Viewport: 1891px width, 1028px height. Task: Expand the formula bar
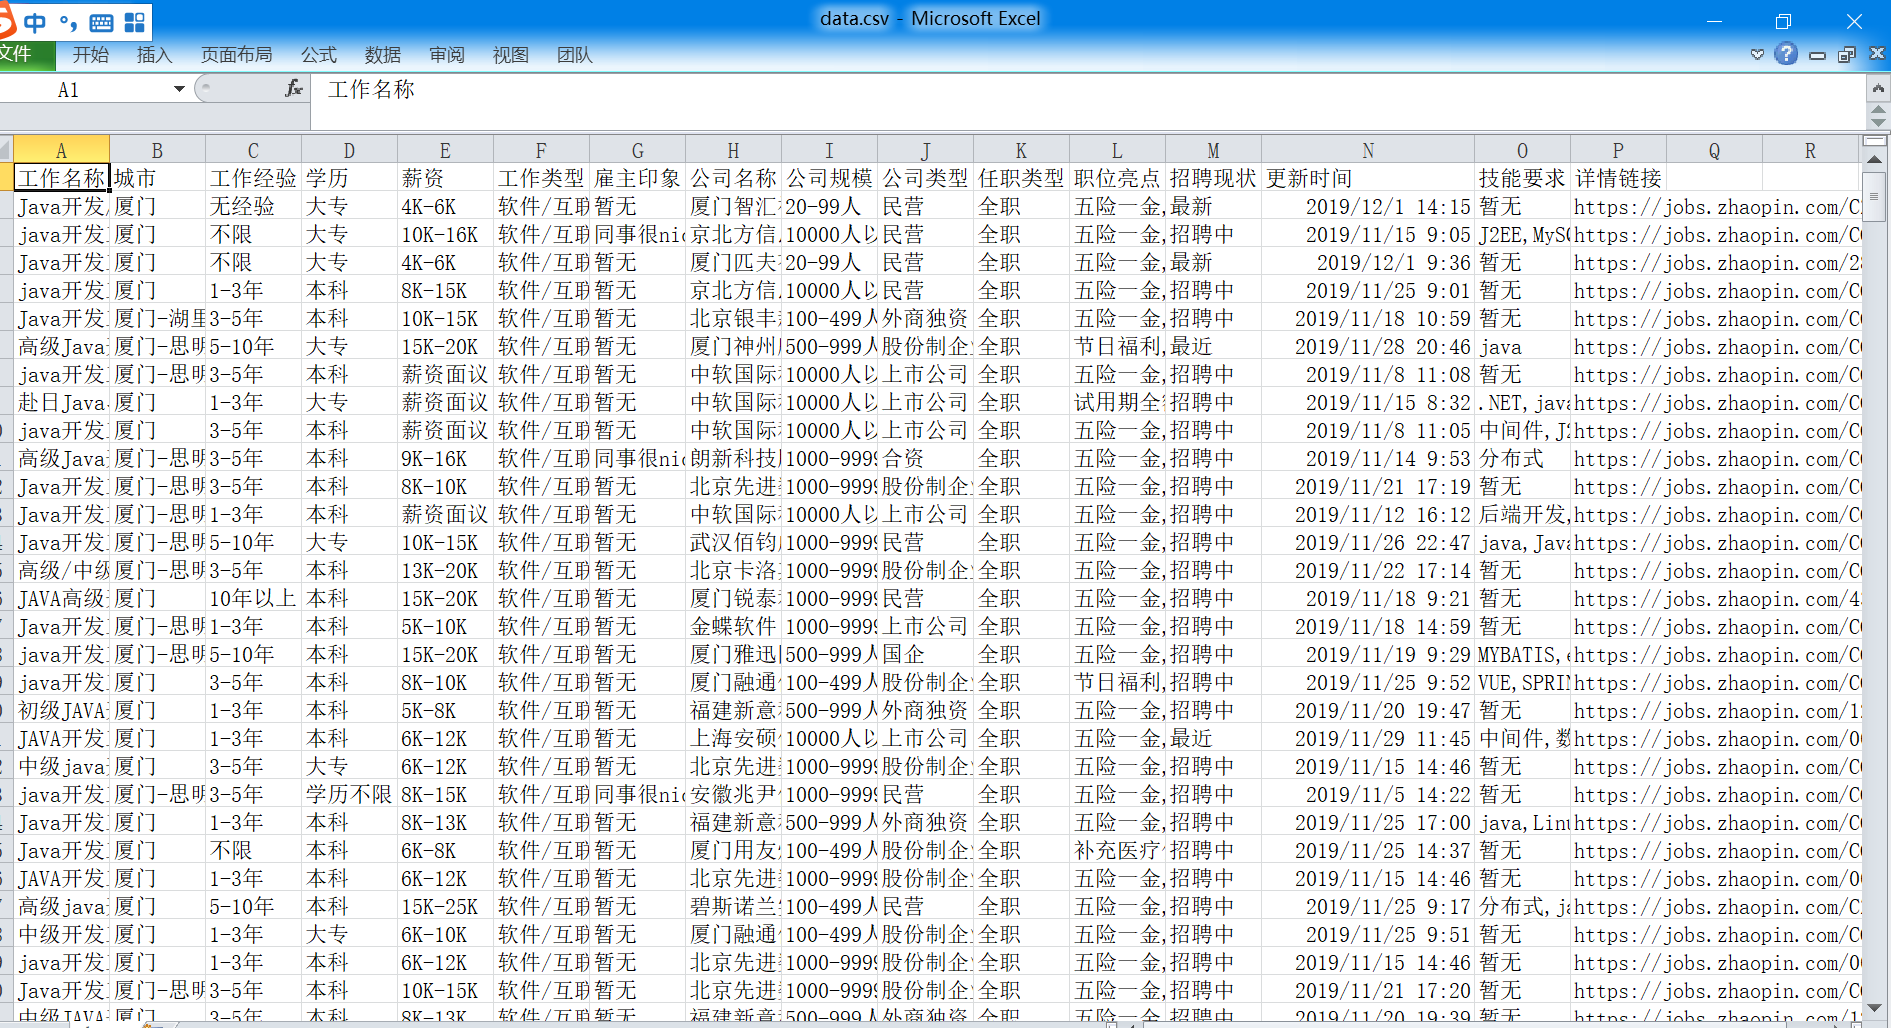click(1878, 89)
